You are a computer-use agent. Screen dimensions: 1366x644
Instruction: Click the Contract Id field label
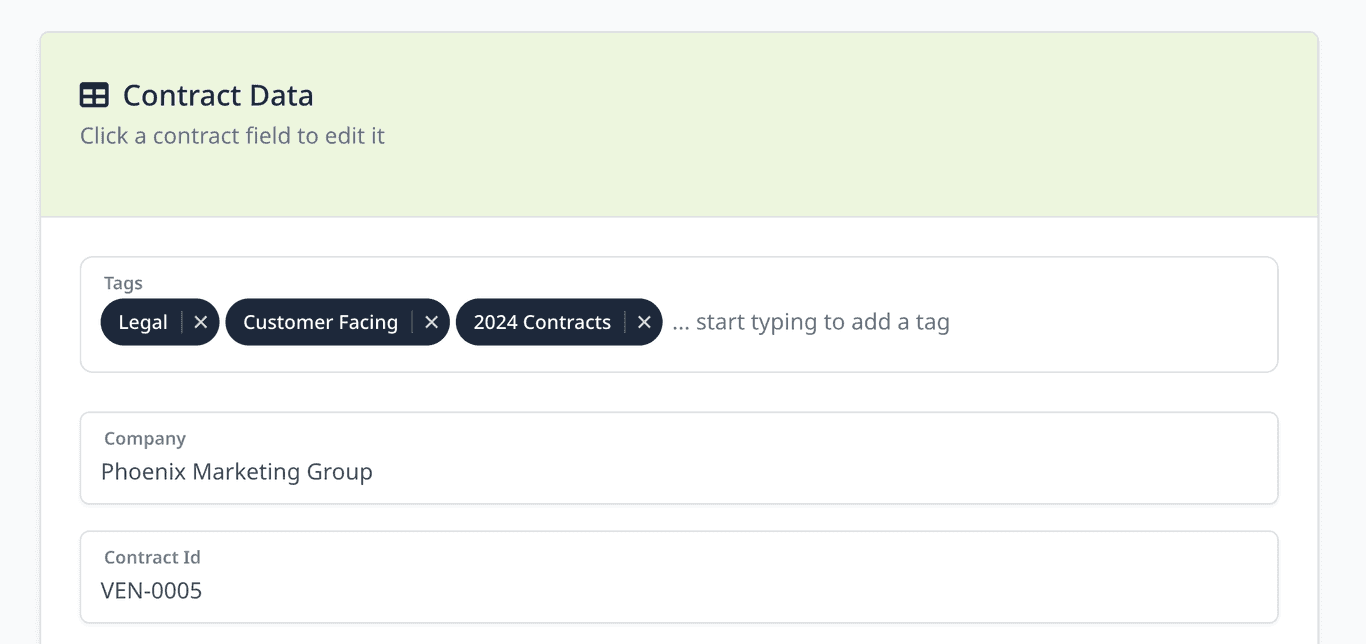click(x=152, y=557)
